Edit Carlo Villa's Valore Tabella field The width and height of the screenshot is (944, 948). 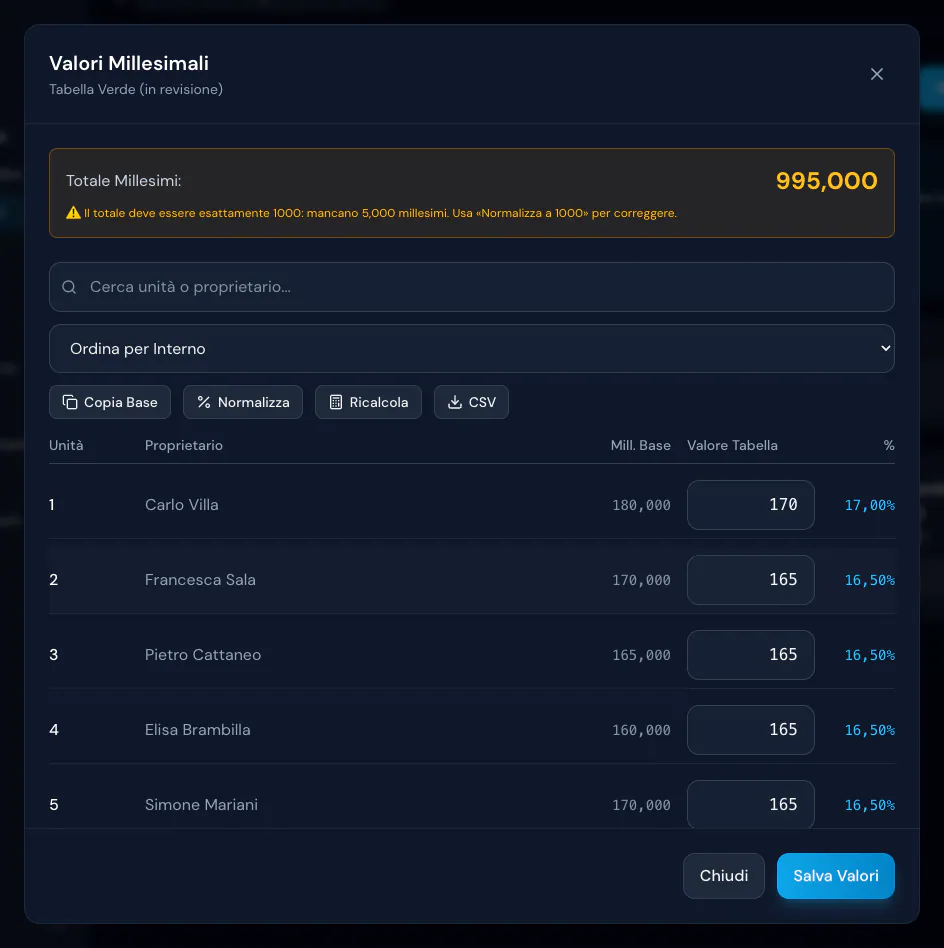point(750,505)
